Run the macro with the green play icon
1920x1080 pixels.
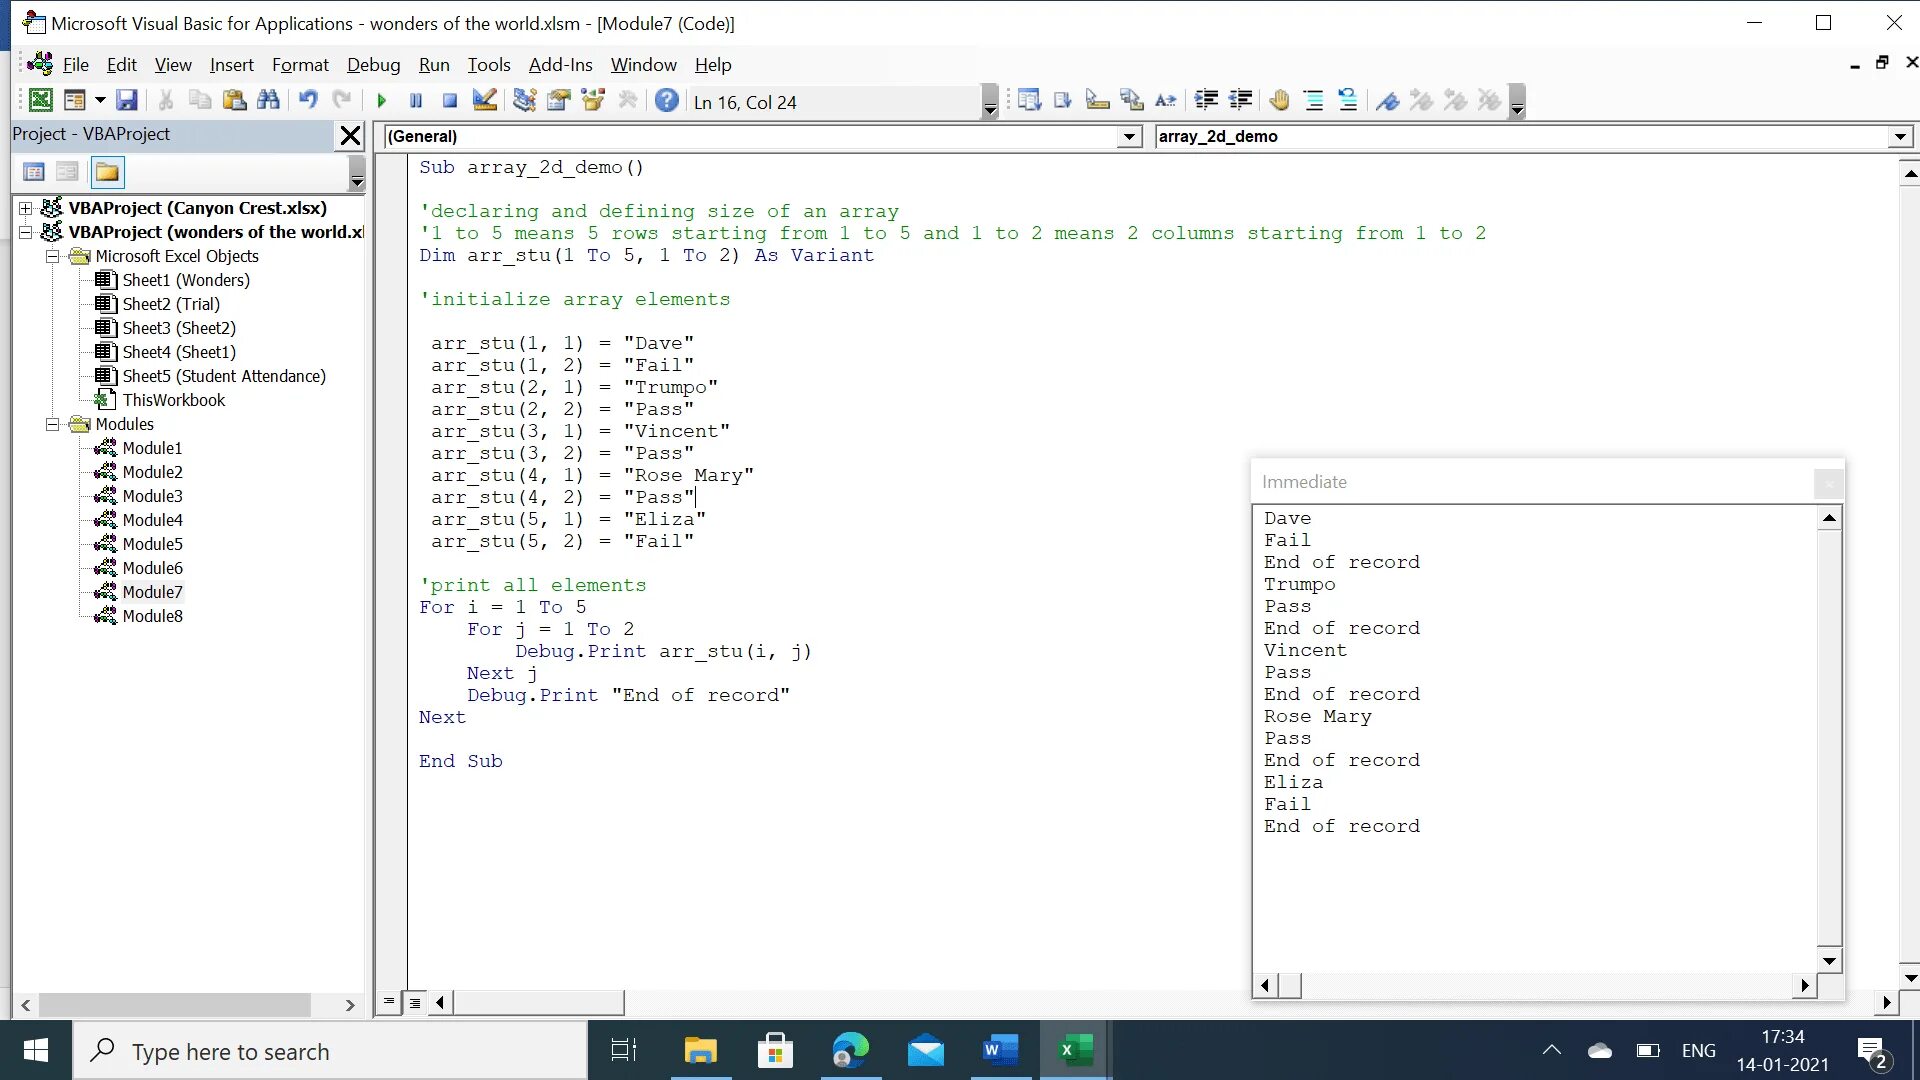point(381,101)
